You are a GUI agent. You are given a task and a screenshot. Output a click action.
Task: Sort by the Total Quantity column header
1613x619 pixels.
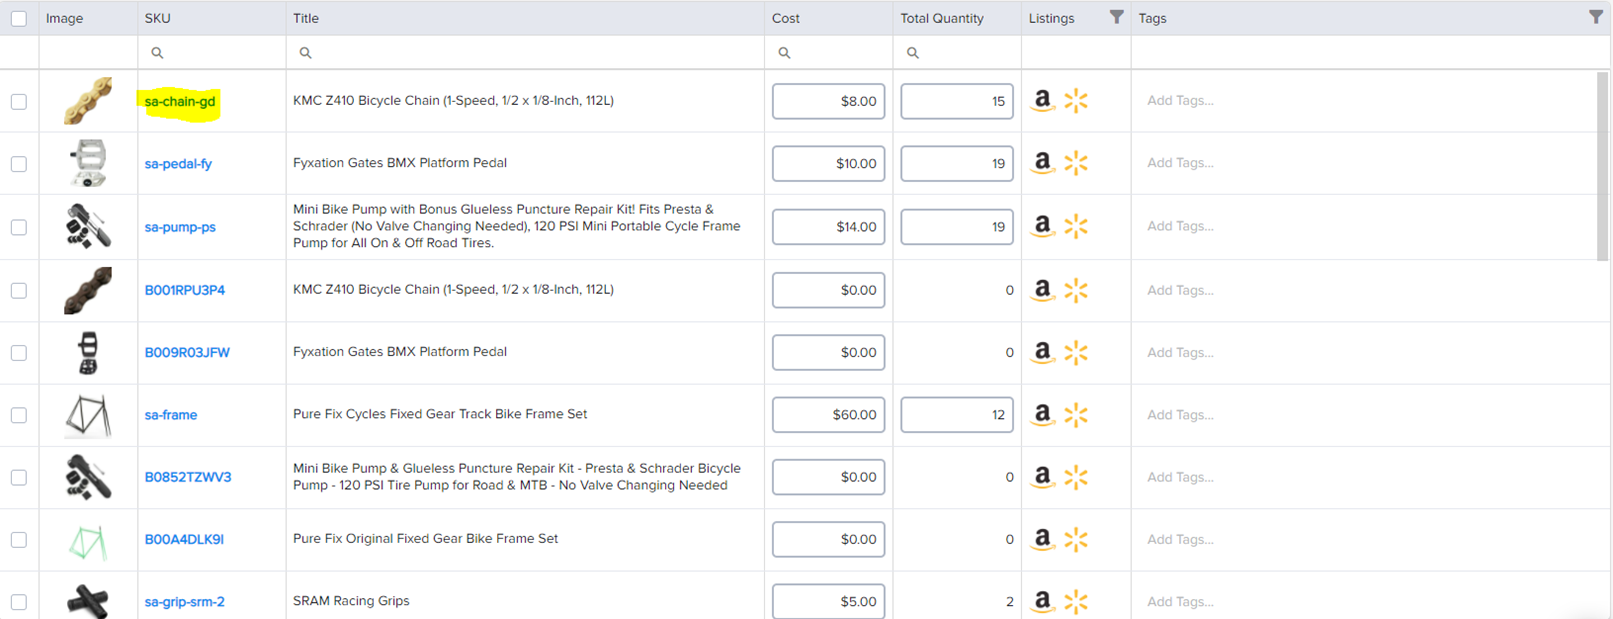point(941,18)
